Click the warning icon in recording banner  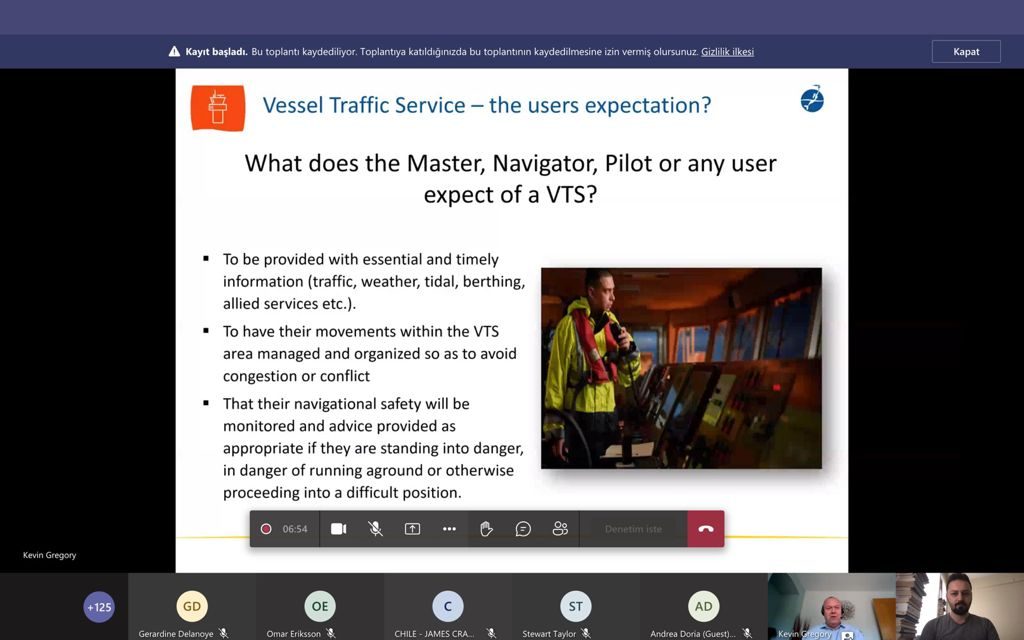pyautogui.click(x=174, y=52)
